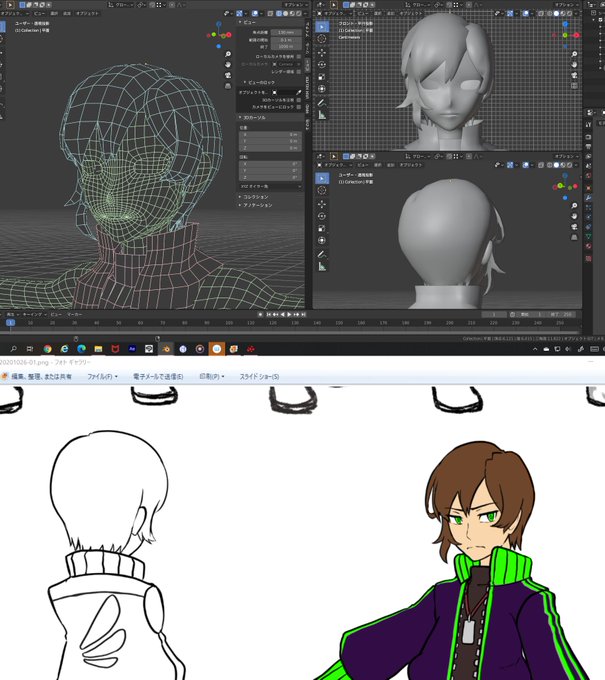Image resolution: width=605 pixels, height=680 pixels.
Task: Click the 3D cursor location X field
Action: pyautogui.click(x=270, y=134)
